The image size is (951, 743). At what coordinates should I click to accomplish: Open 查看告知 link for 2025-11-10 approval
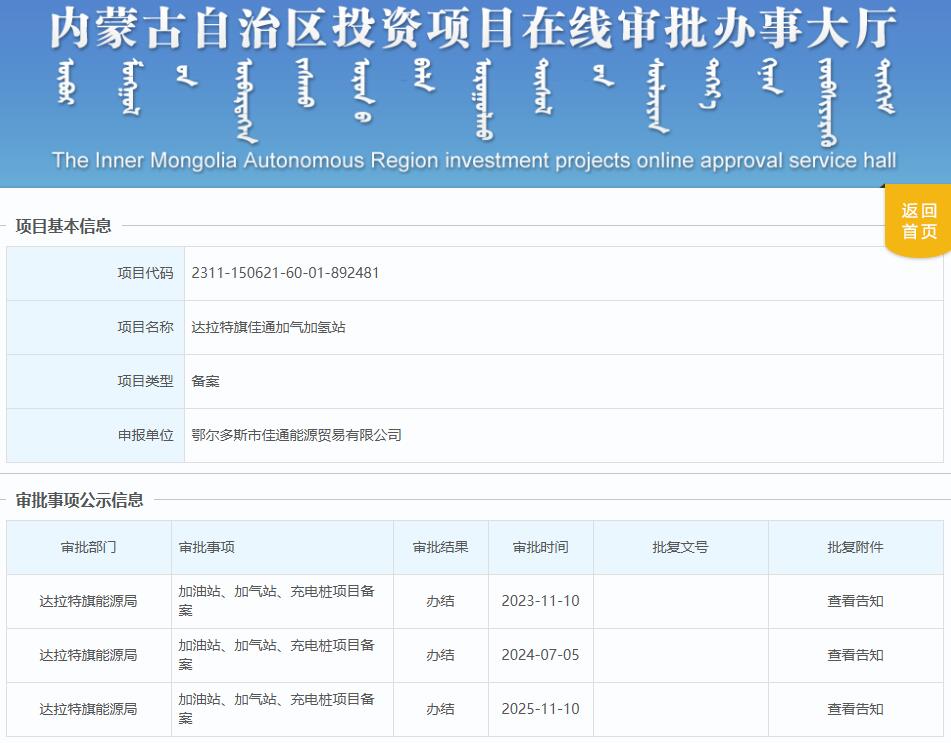point(855,709)
